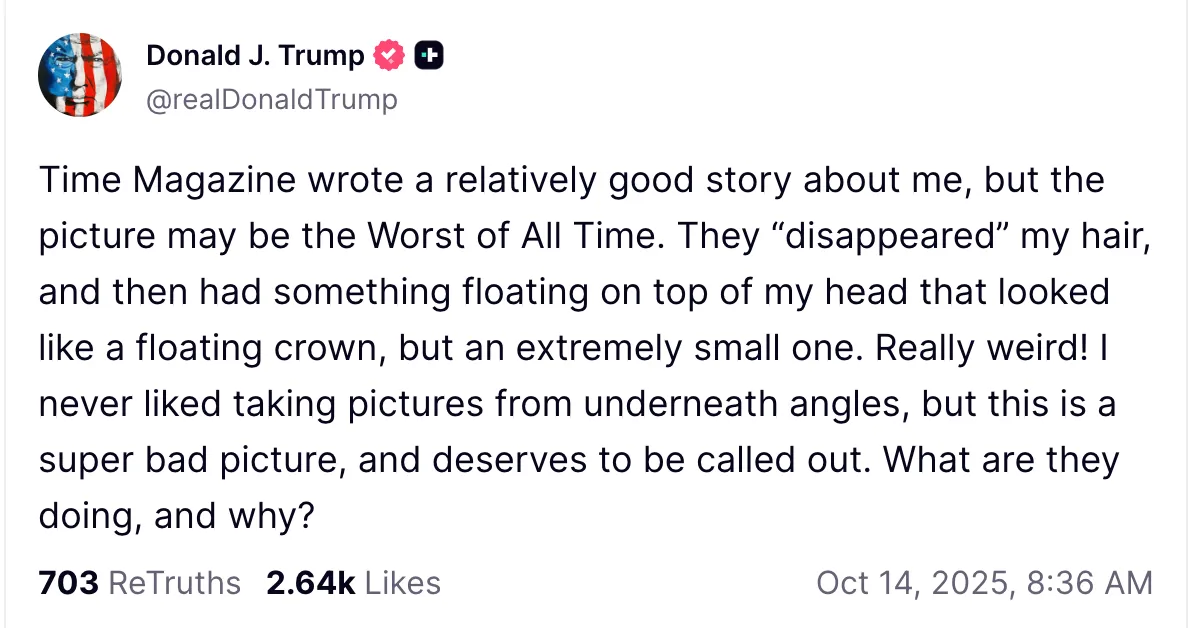Open the @realDonaldTrump handle
1192x628 pixels.
271,99
